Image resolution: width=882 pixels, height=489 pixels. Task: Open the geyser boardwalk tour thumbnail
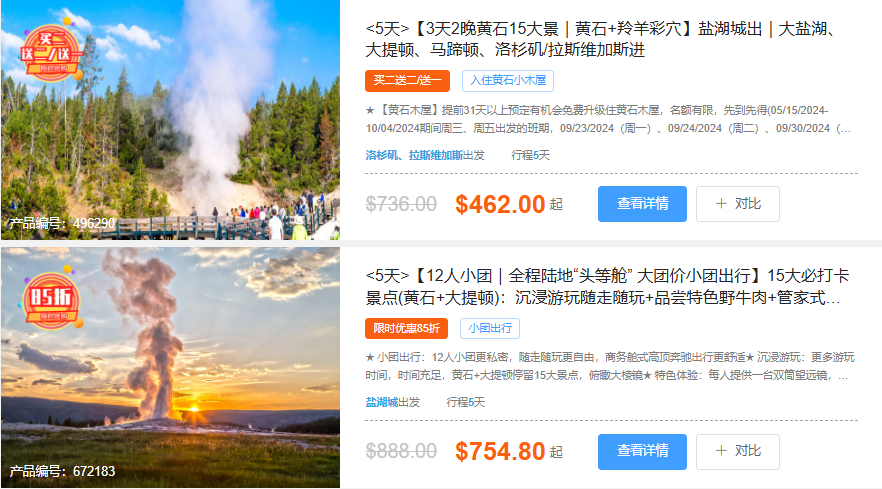pos(170,120)
